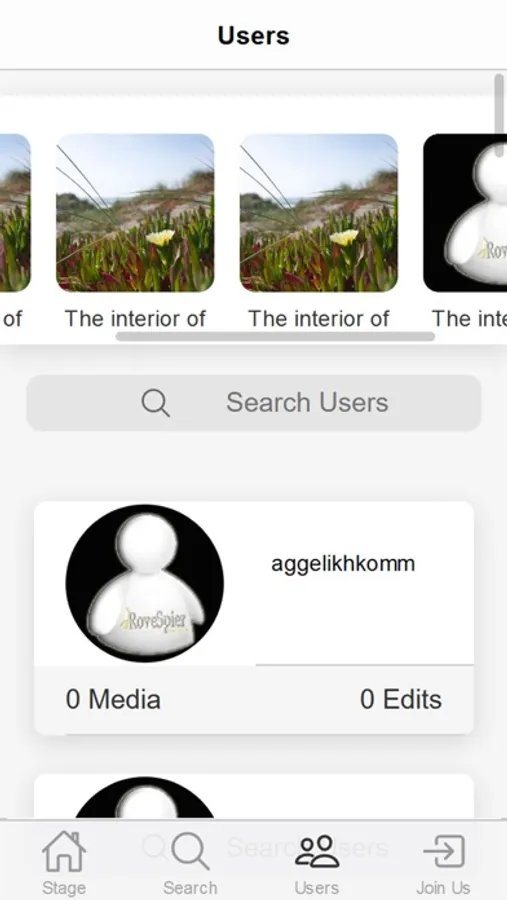Tap the Search magnifier in bottom navigation
507x900 pixels.
coord(190,852)
